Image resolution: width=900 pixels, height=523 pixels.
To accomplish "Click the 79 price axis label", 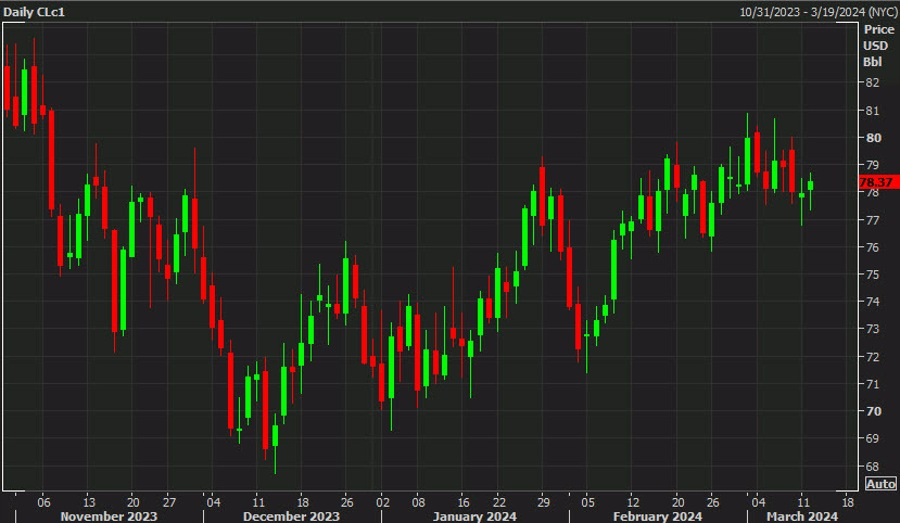I will click(x=872, y=165).
